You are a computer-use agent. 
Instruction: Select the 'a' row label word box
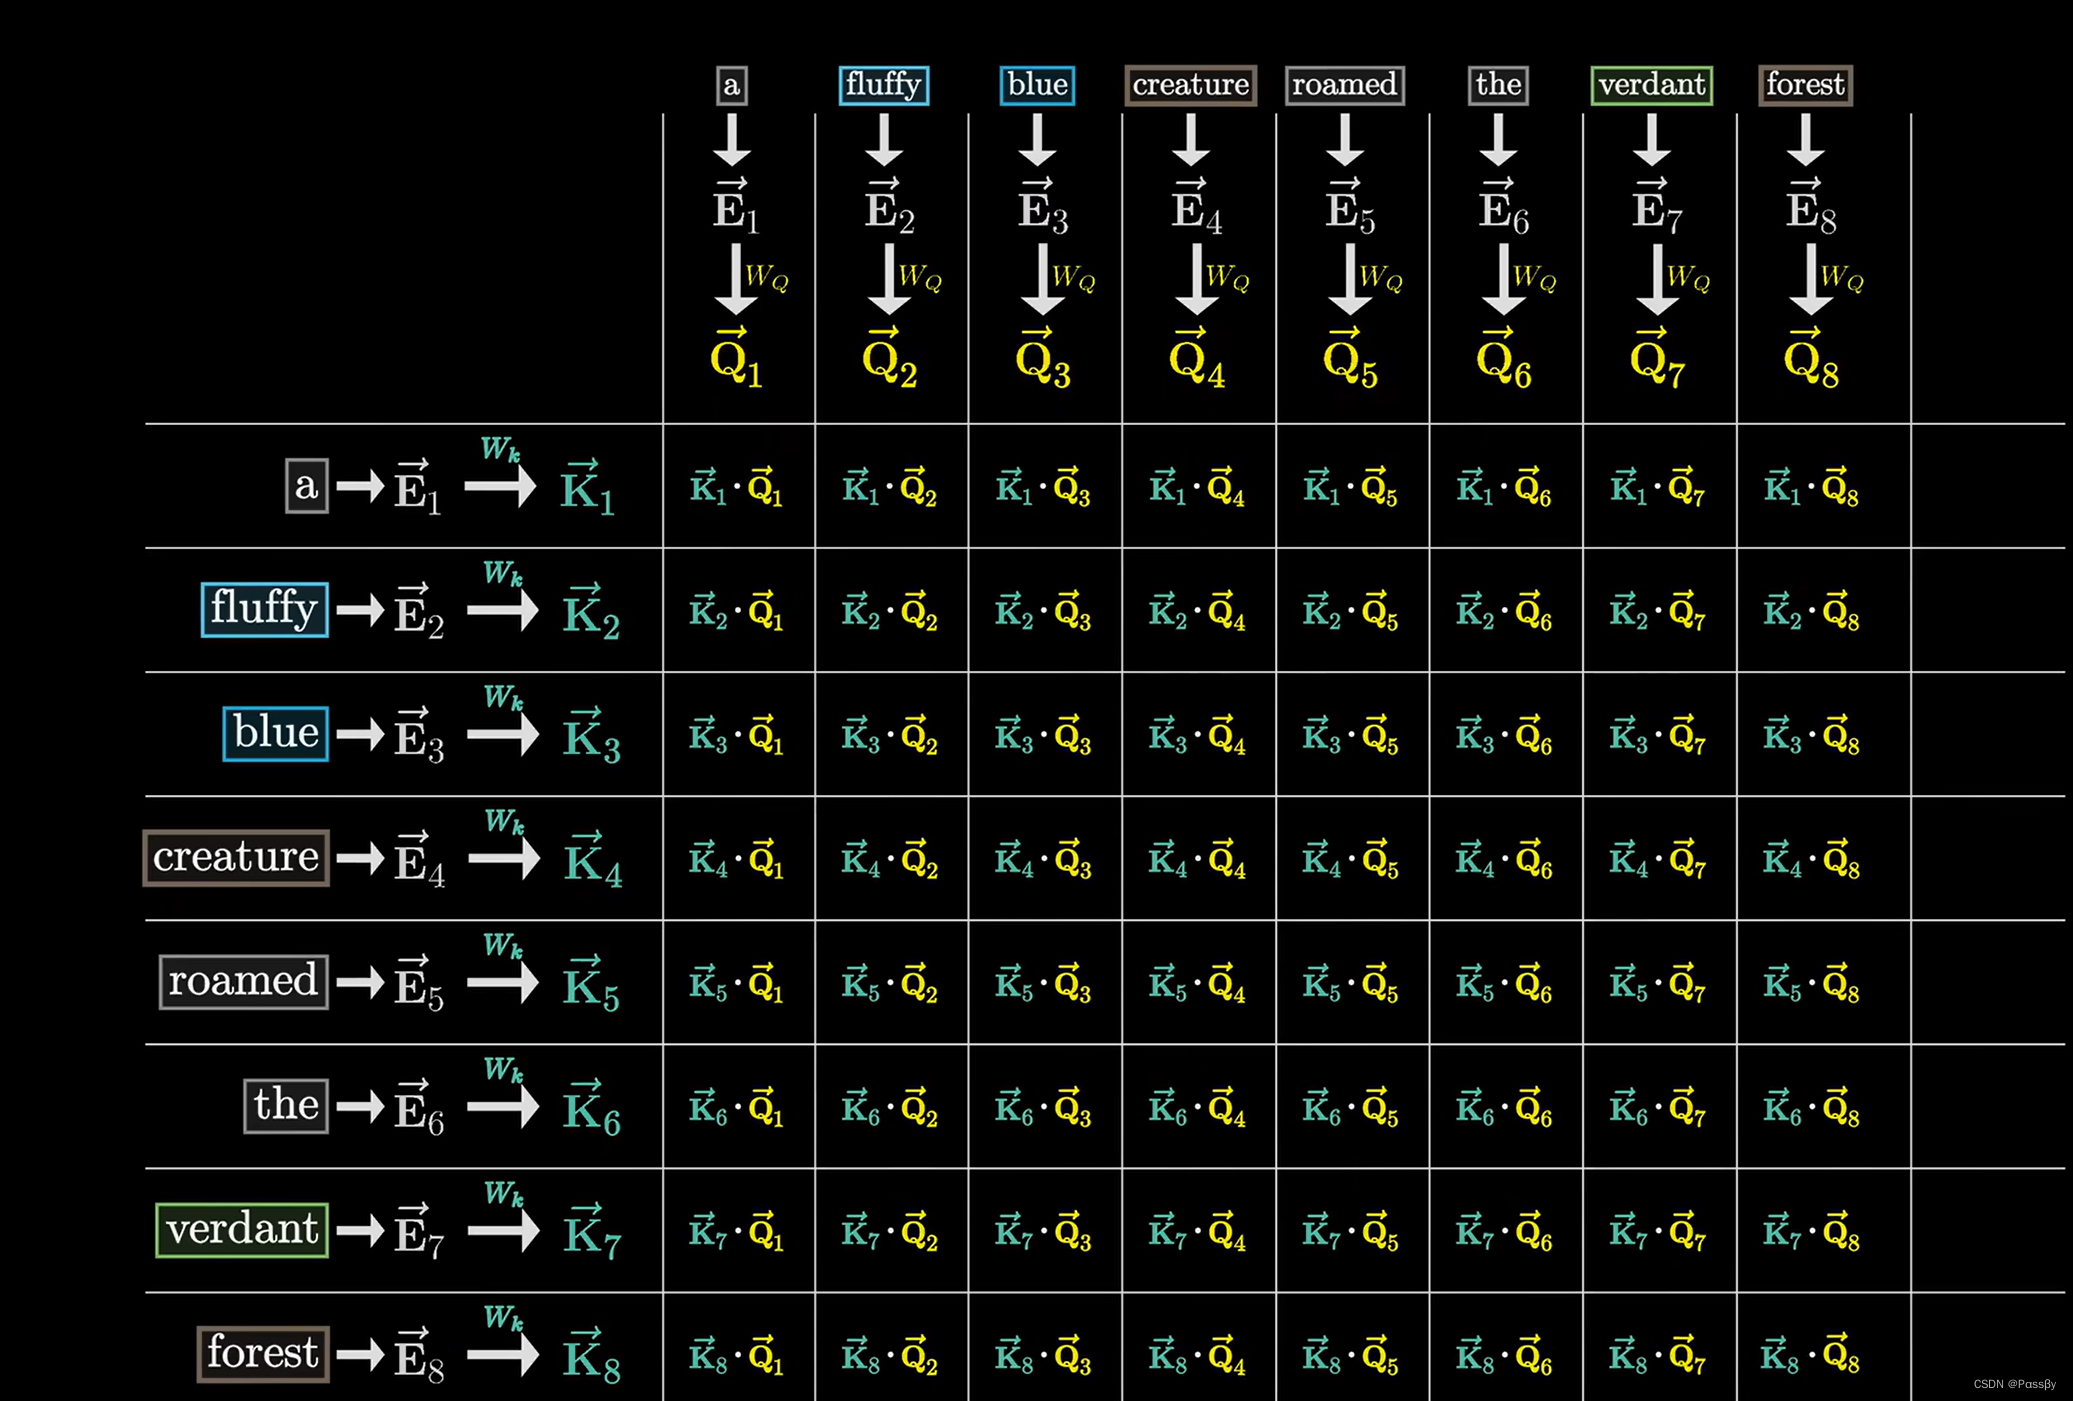point(307,486)
